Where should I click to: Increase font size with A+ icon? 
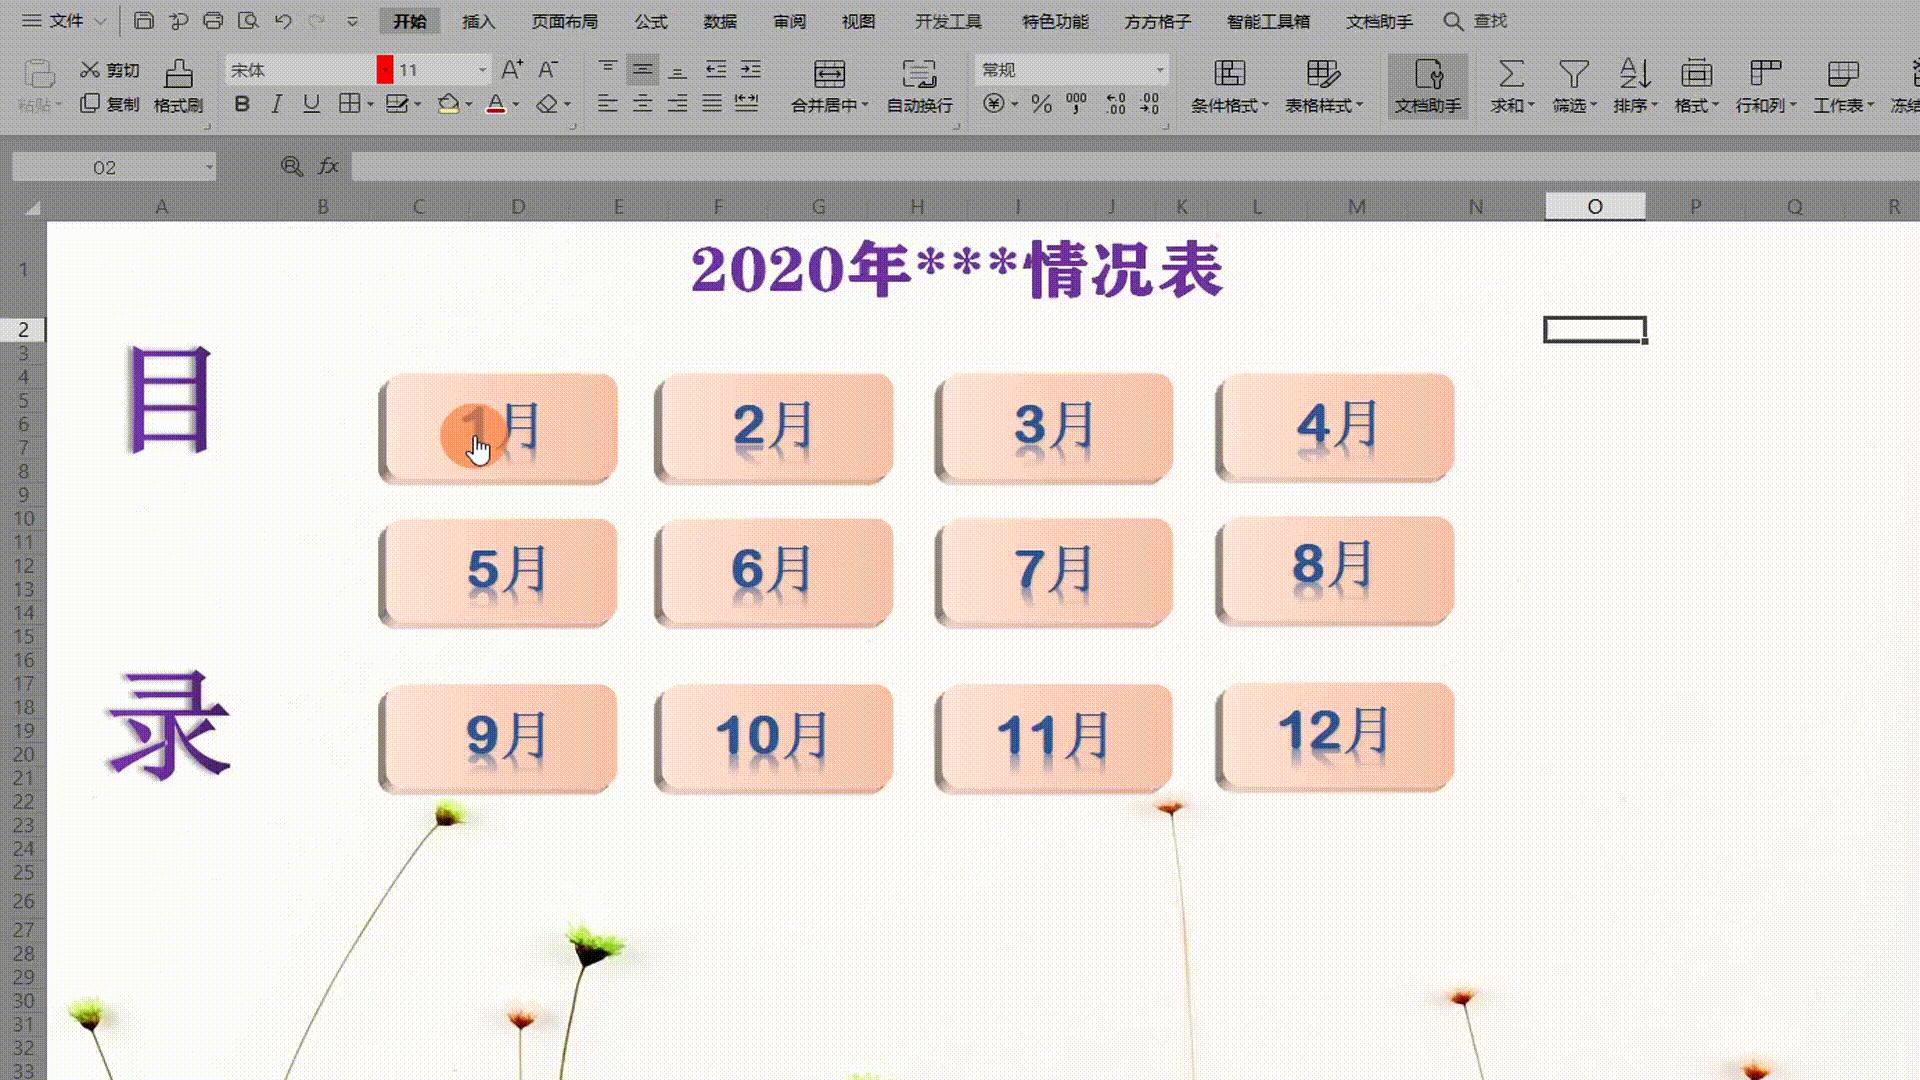point(512,69)
